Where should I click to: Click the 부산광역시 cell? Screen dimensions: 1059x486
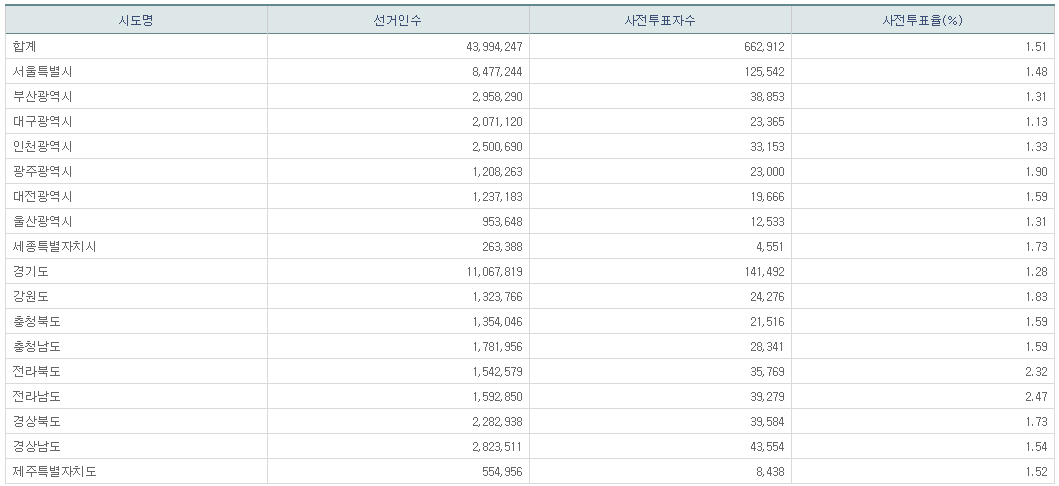pyautogui.click(x=43, y=97)
